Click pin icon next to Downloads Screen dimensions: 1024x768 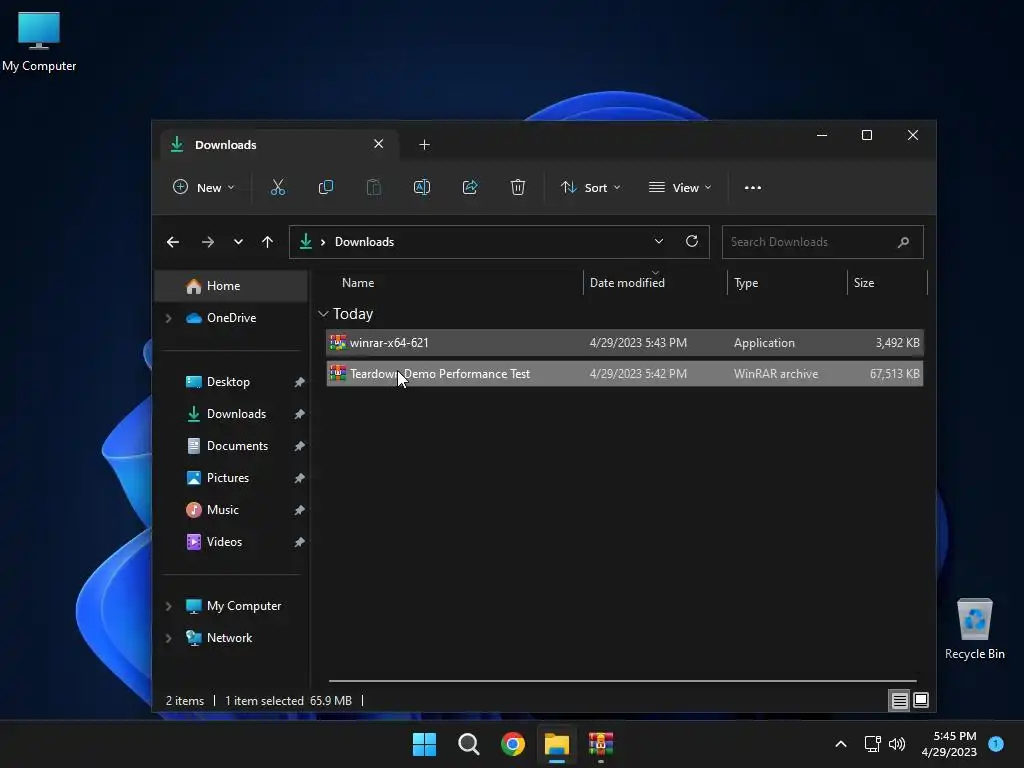click(299, 414)
